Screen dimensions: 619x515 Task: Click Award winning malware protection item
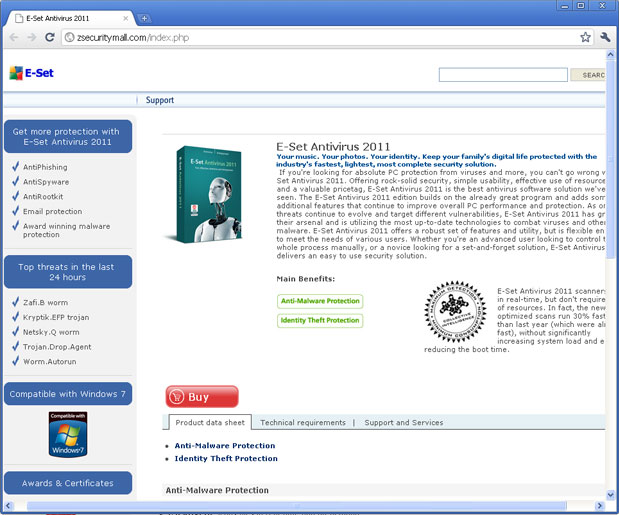coord(66,230)
